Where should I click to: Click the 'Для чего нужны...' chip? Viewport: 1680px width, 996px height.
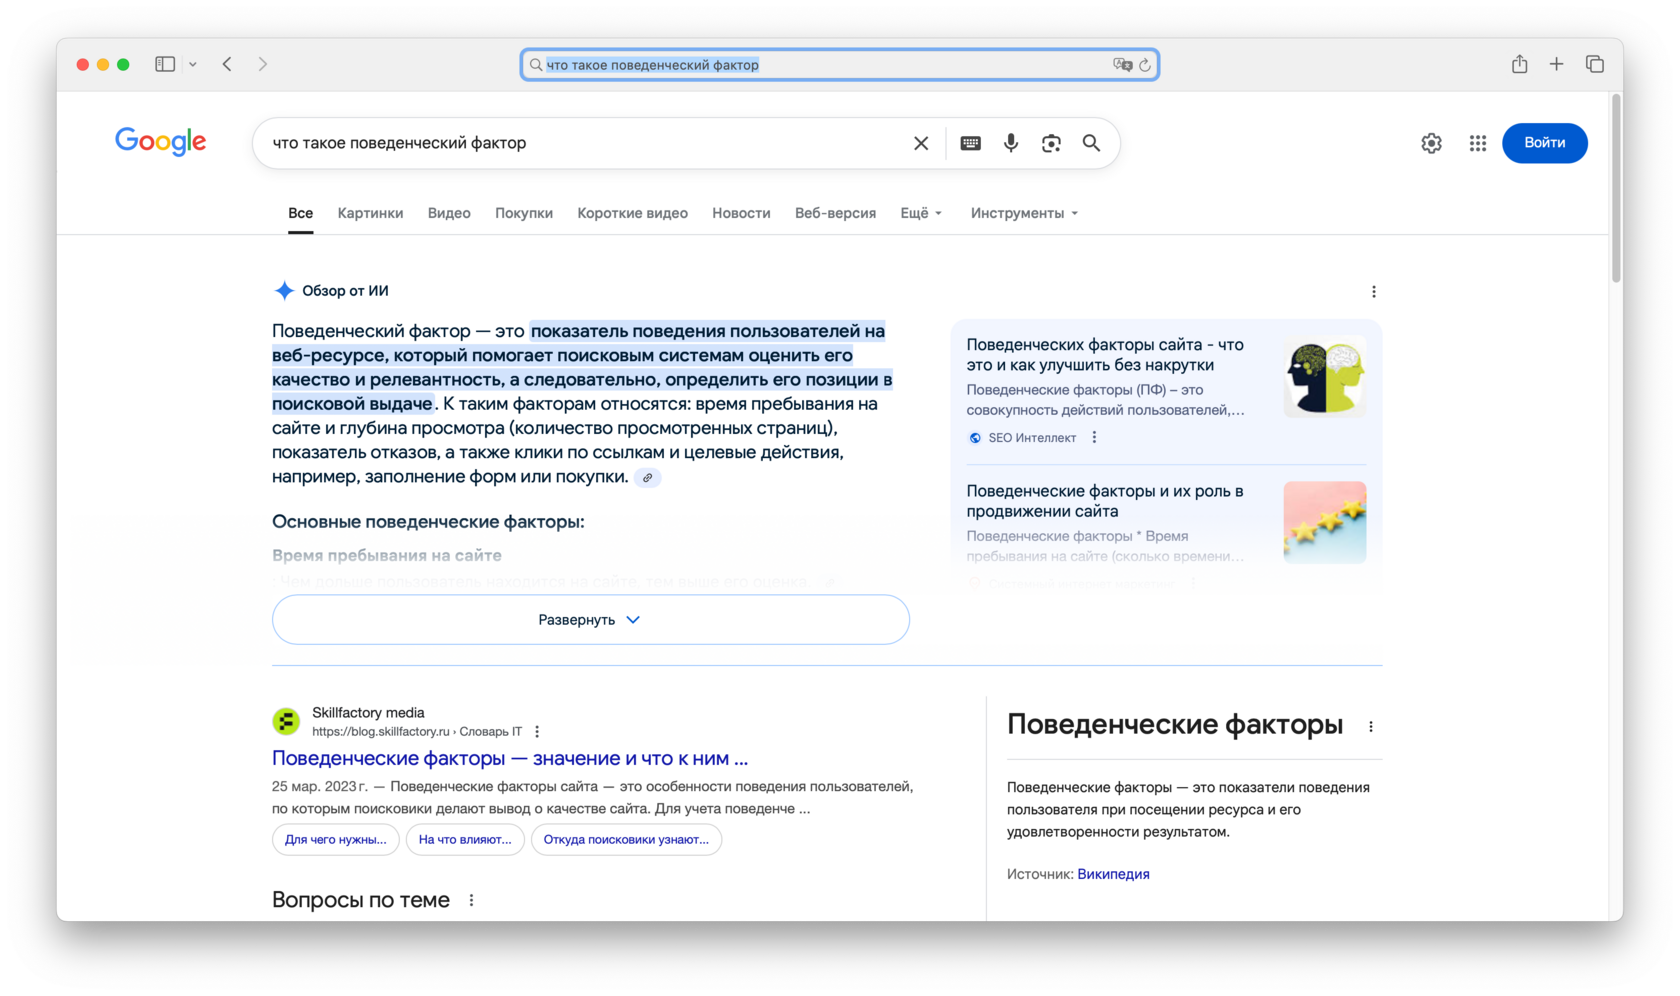(336, 840)
